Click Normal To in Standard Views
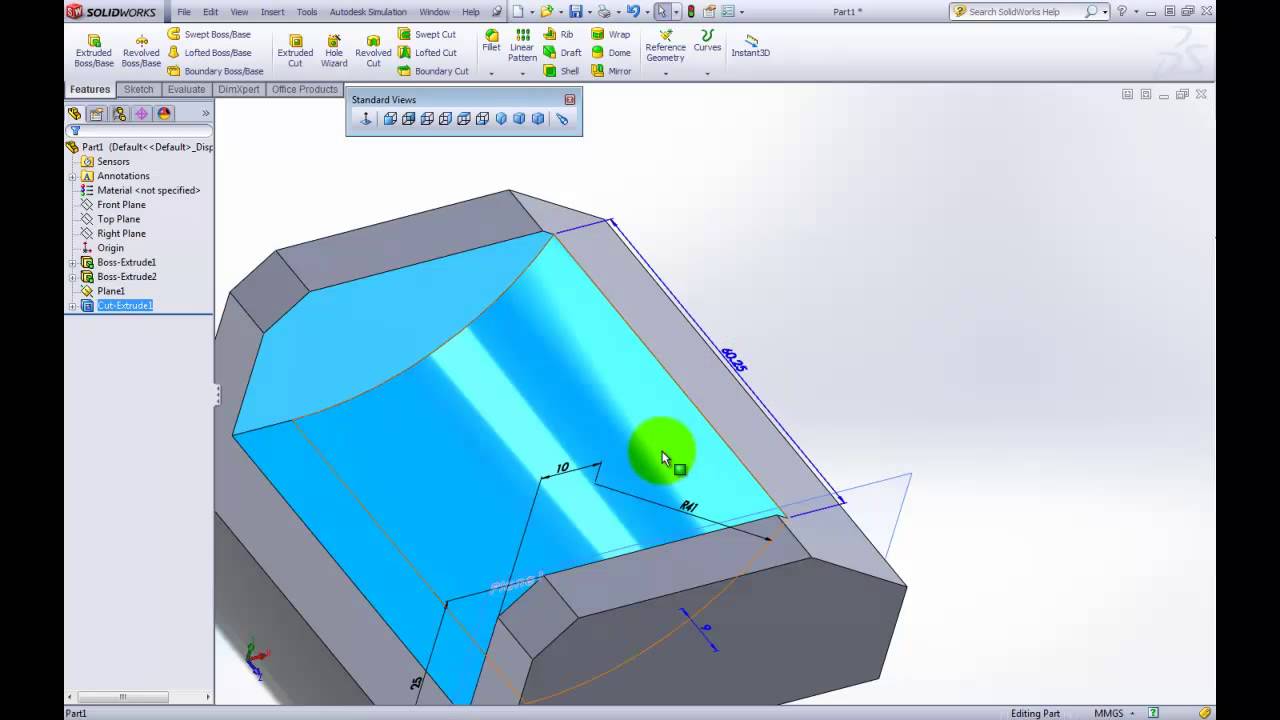The image size is (1280, 720). click(366, 119)
